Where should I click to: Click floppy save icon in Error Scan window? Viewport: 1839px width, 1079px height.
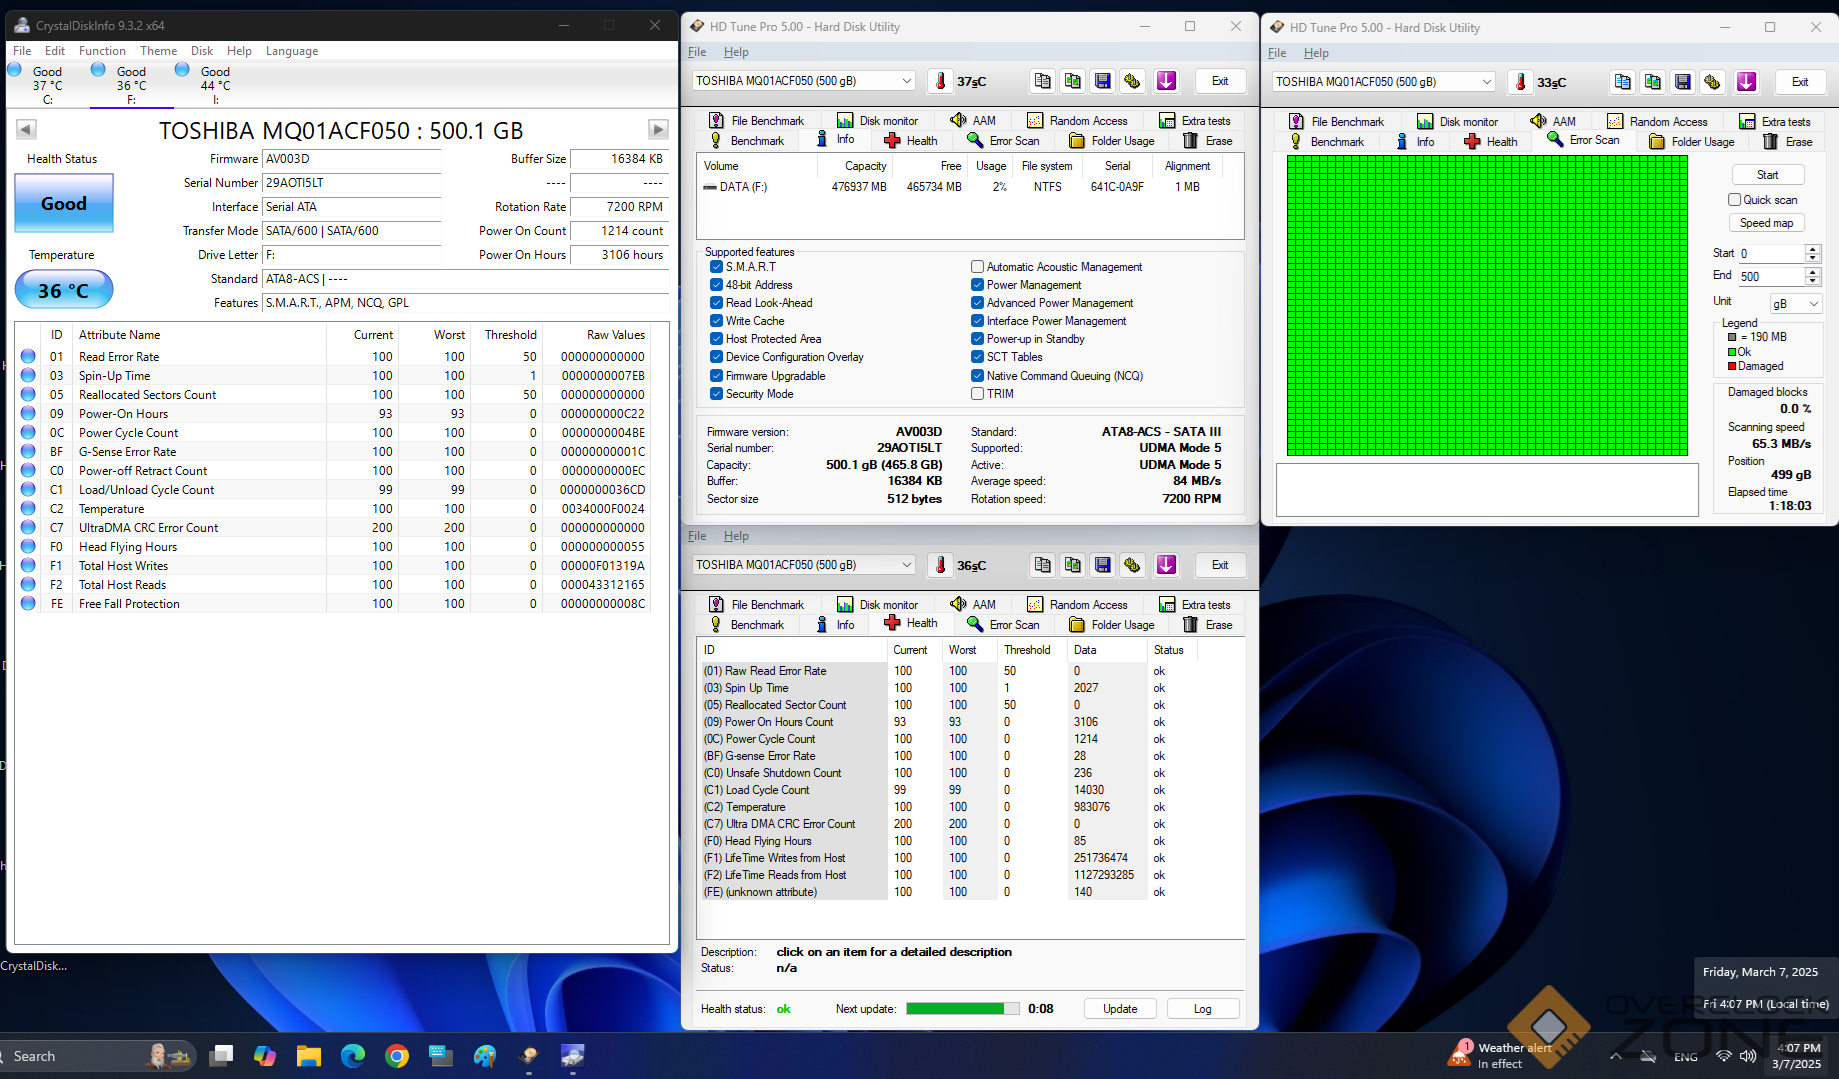[1683, 82]
